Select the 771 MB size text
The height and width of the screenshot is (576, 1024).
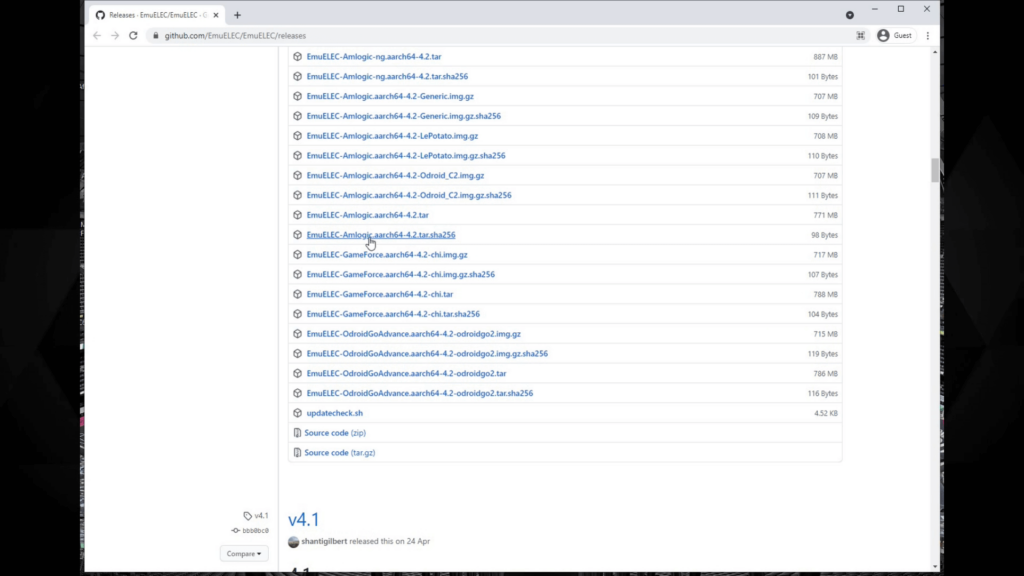(x=825, y=215)
